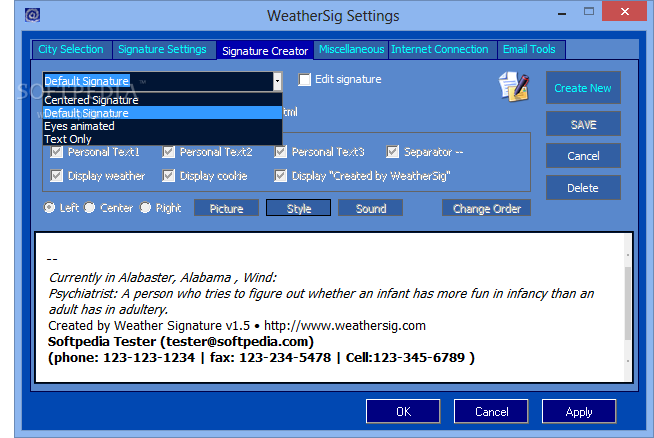
Task: Click the Apply button
Action: 579,412
